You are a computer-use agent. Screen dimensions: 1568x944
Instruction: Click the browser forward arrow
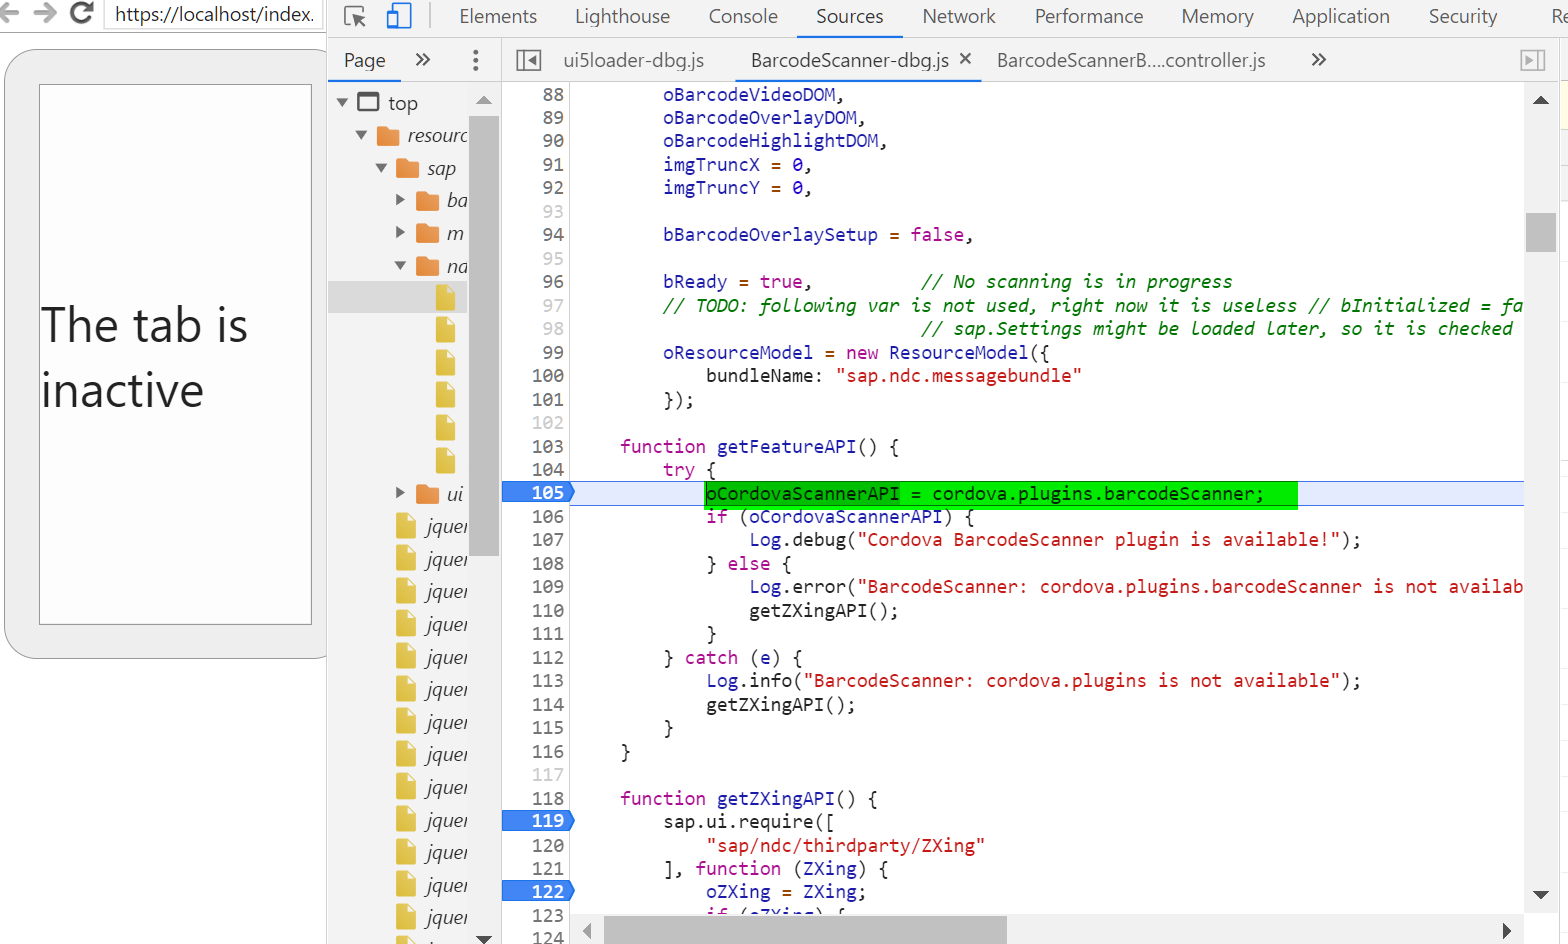point(44,13)
